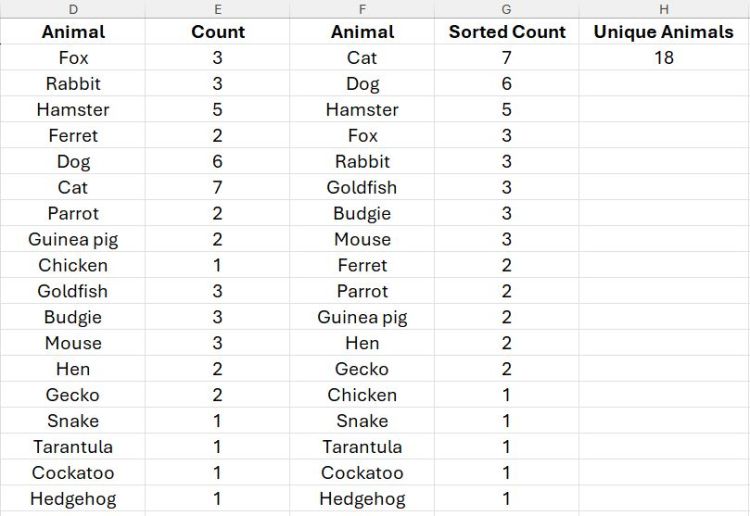Select the cell containing 18

(x=663, y=58)
